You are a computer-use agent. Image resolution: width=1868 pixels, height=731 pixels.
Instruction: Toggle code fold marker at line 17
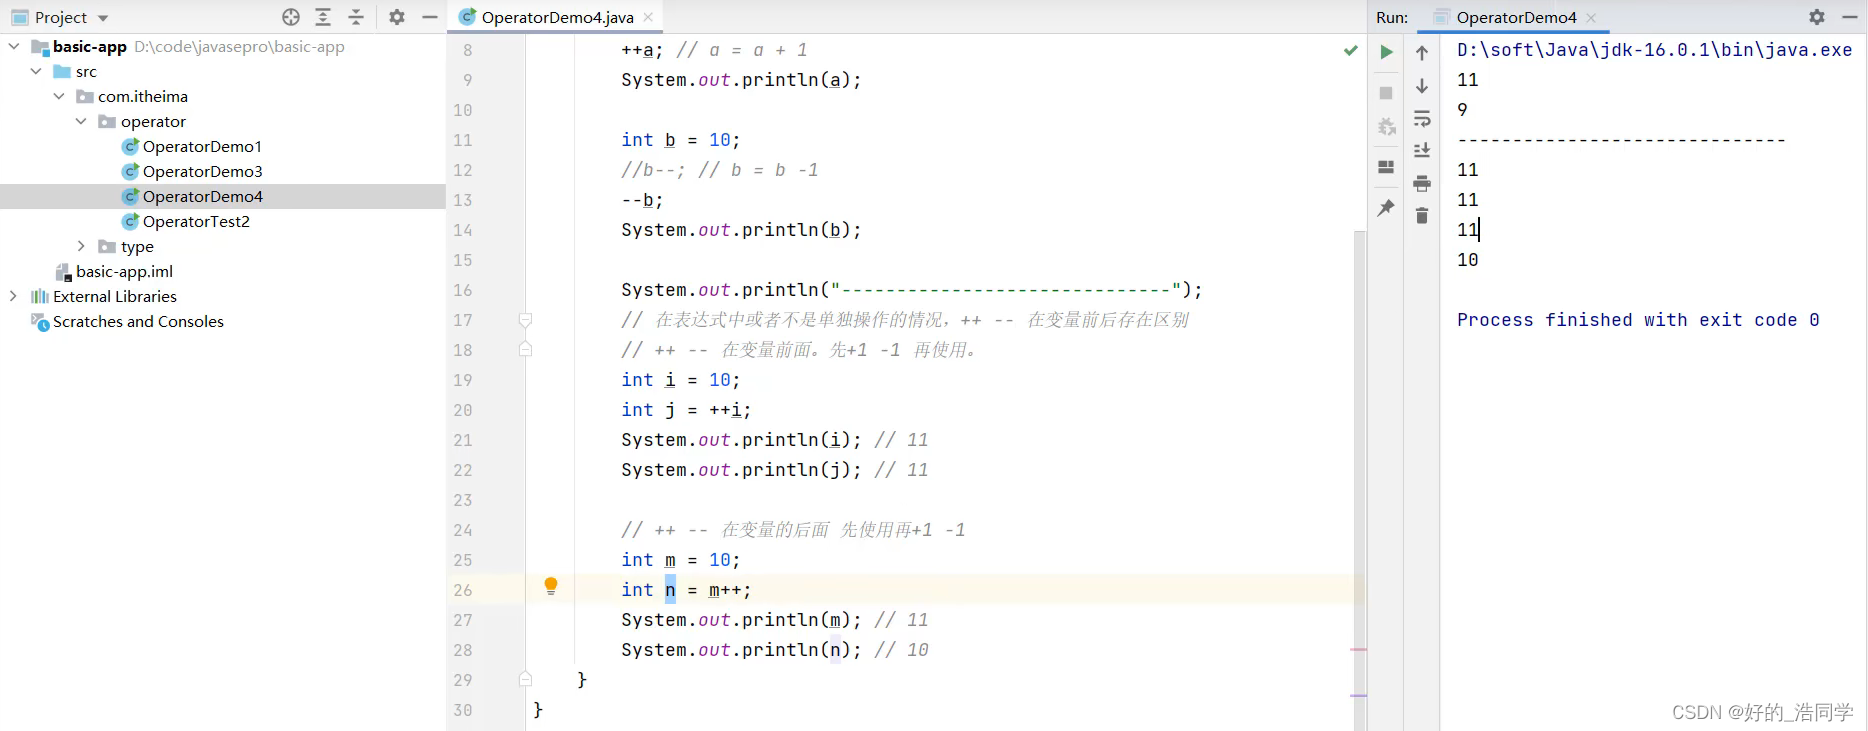tap(525, 320)
